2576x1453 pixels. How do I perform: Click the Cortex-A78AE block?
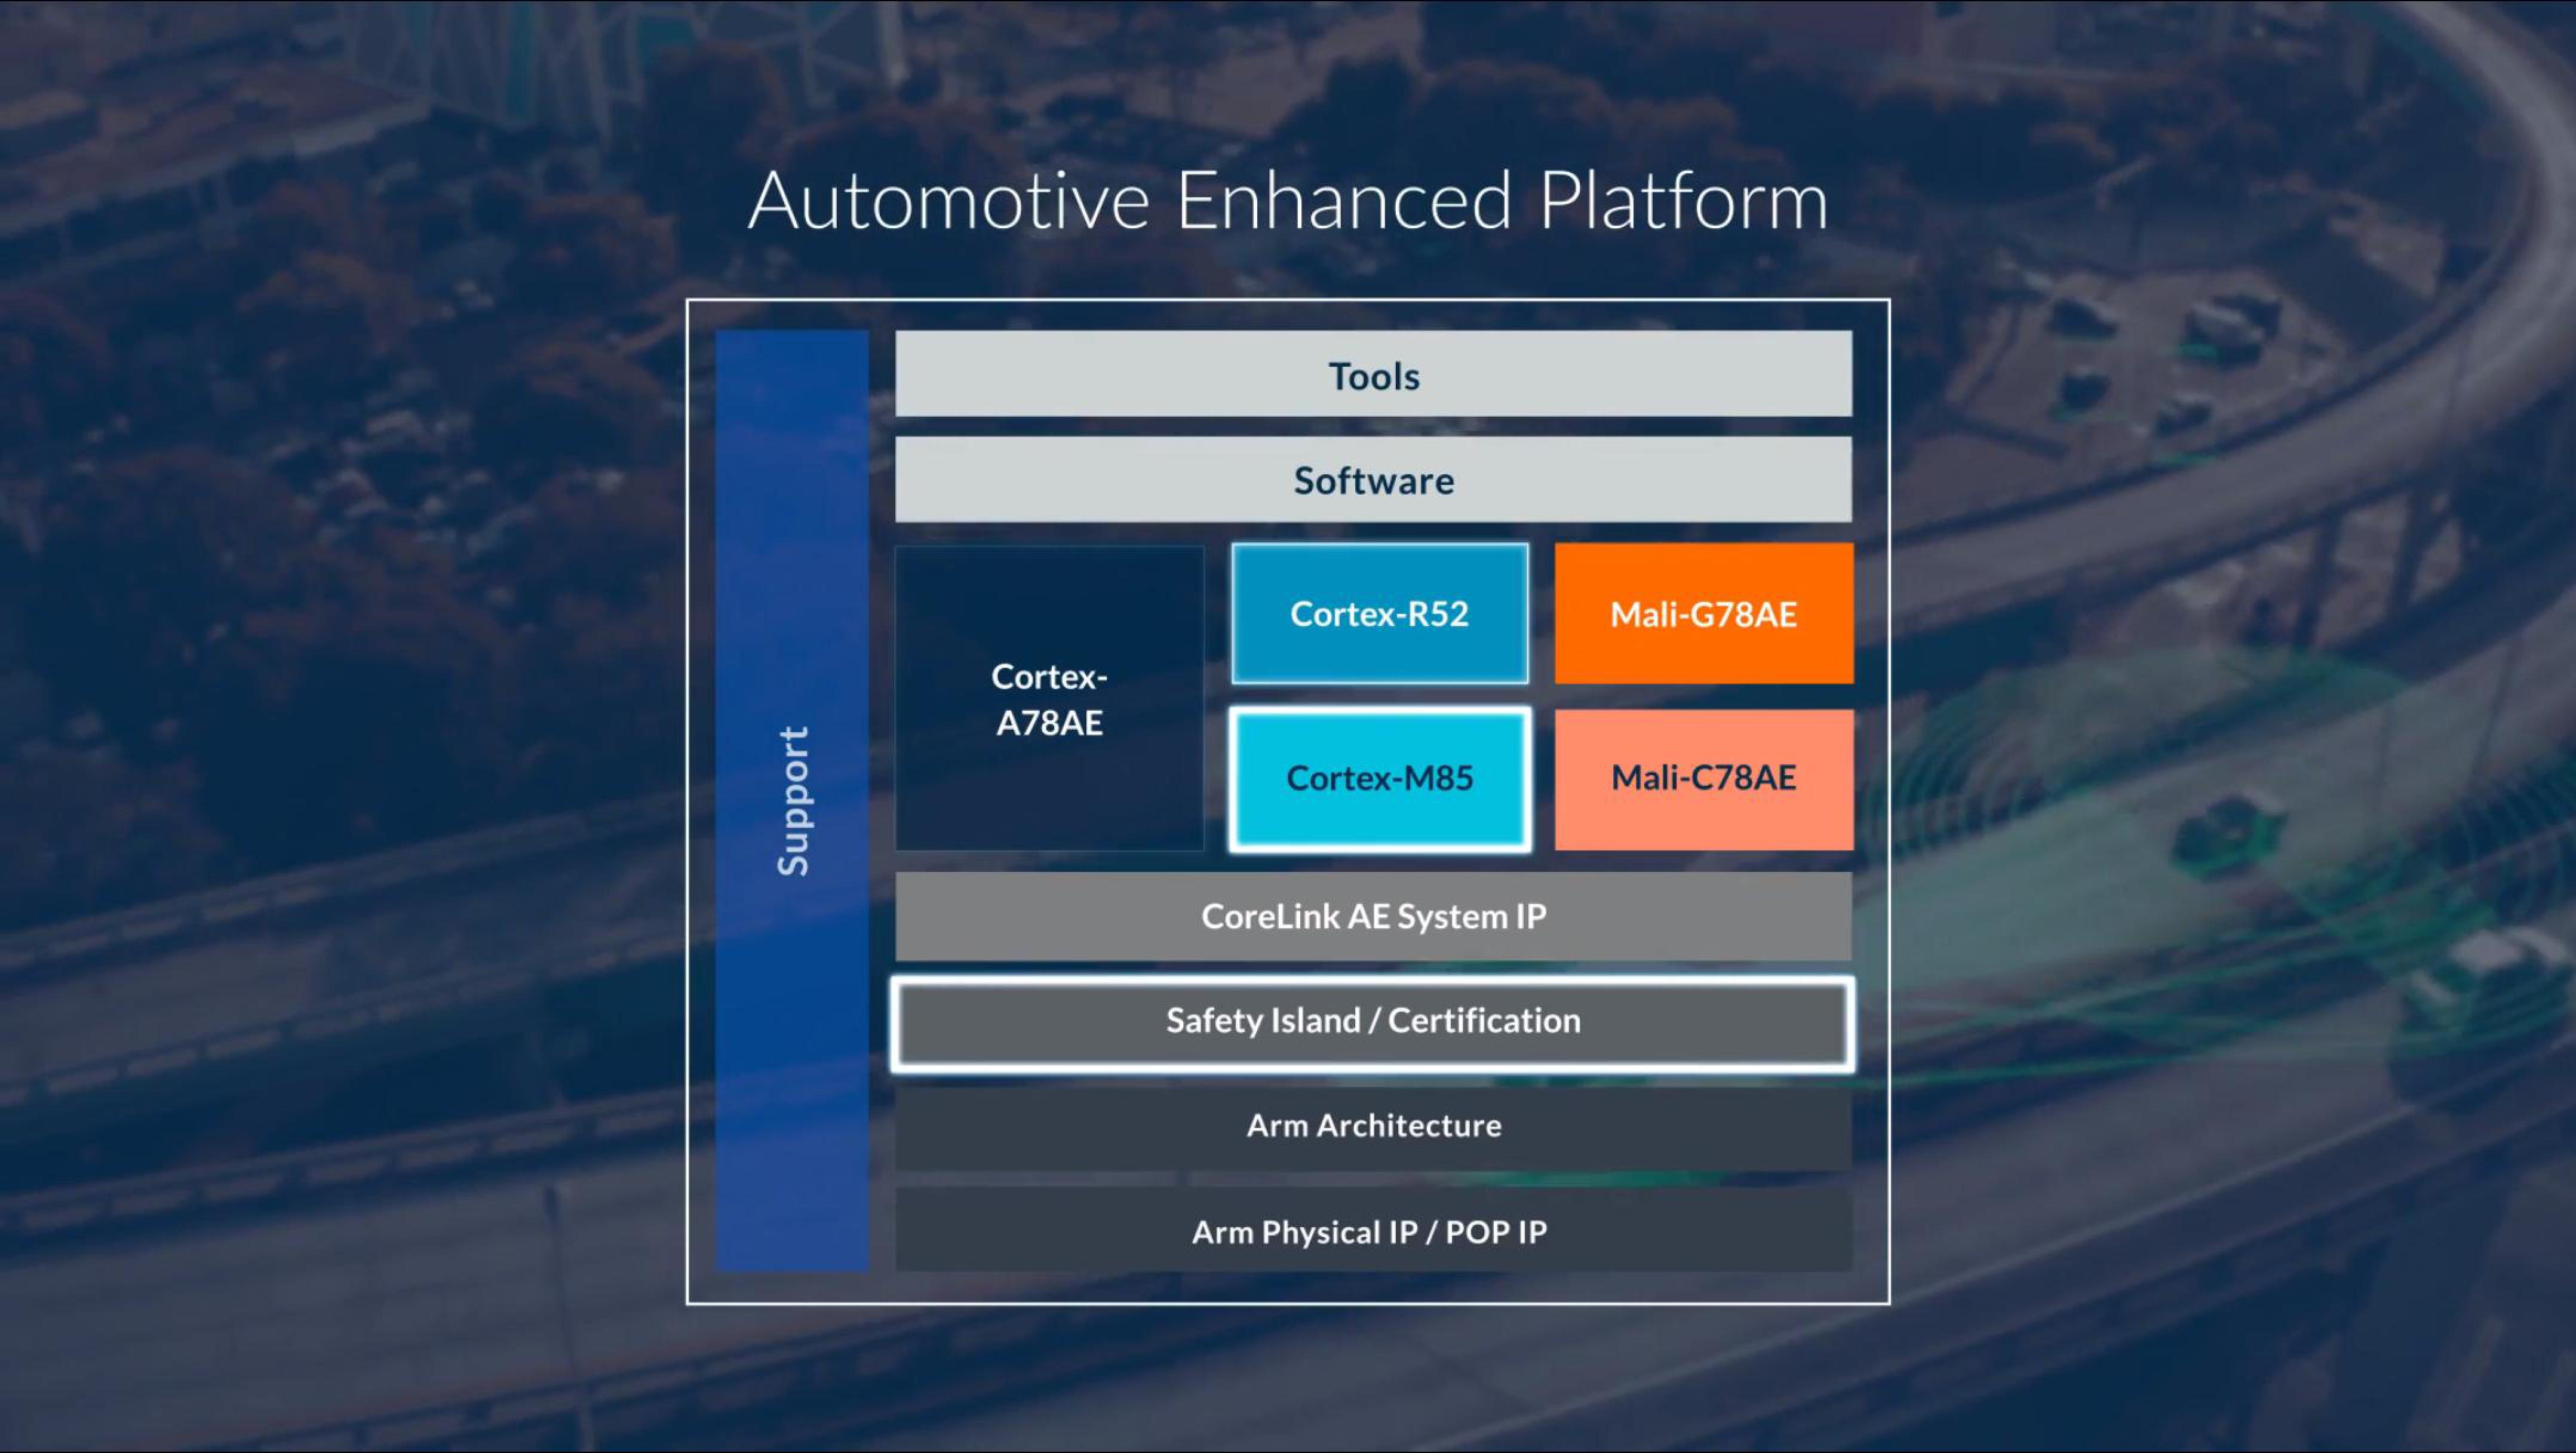(1049, 698)
